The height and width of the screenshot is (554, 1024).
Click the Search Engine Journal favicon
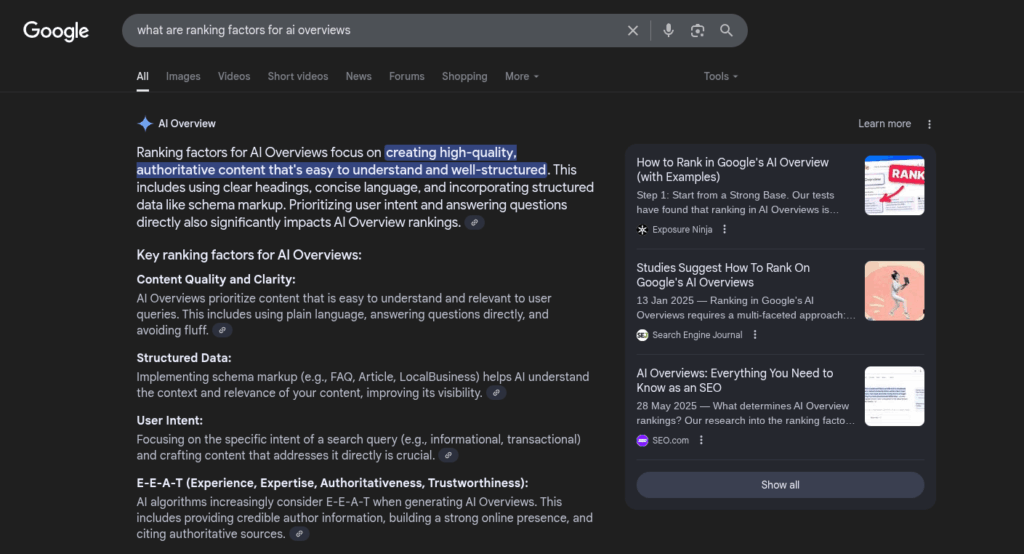[x=643, y=335]
